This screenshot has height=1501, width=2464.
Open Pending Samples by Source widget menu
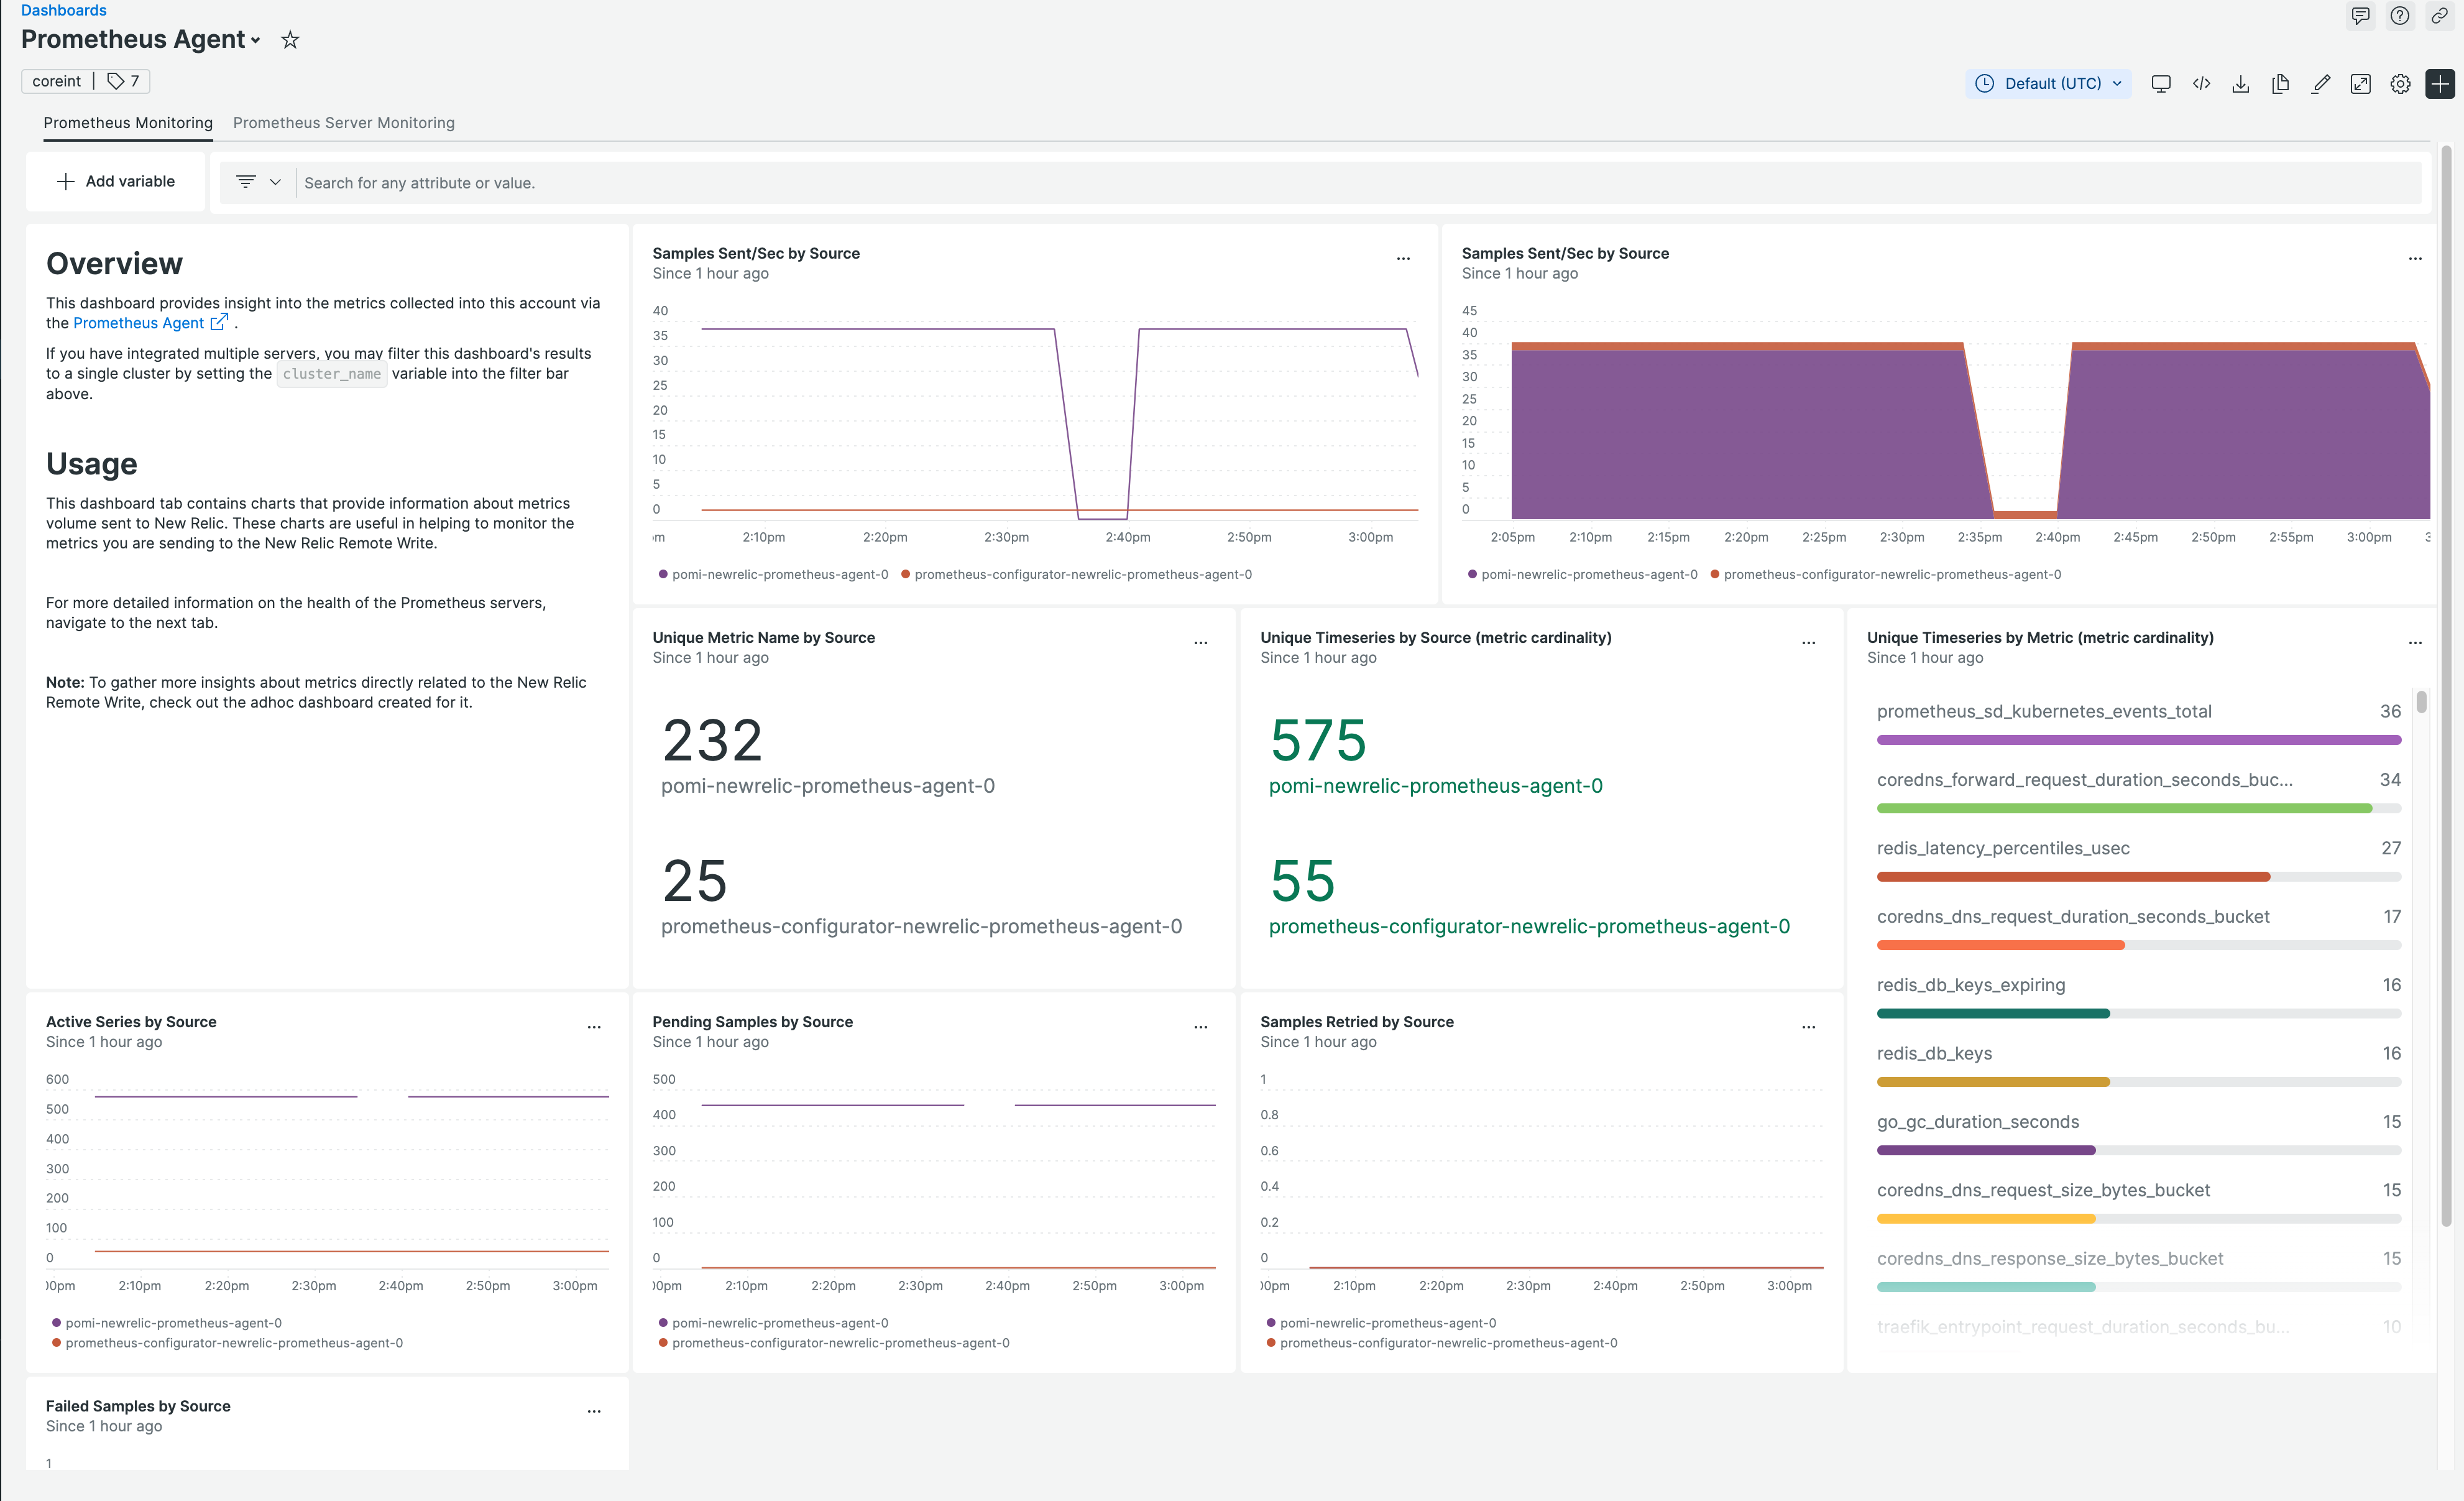[1201, 1027]
